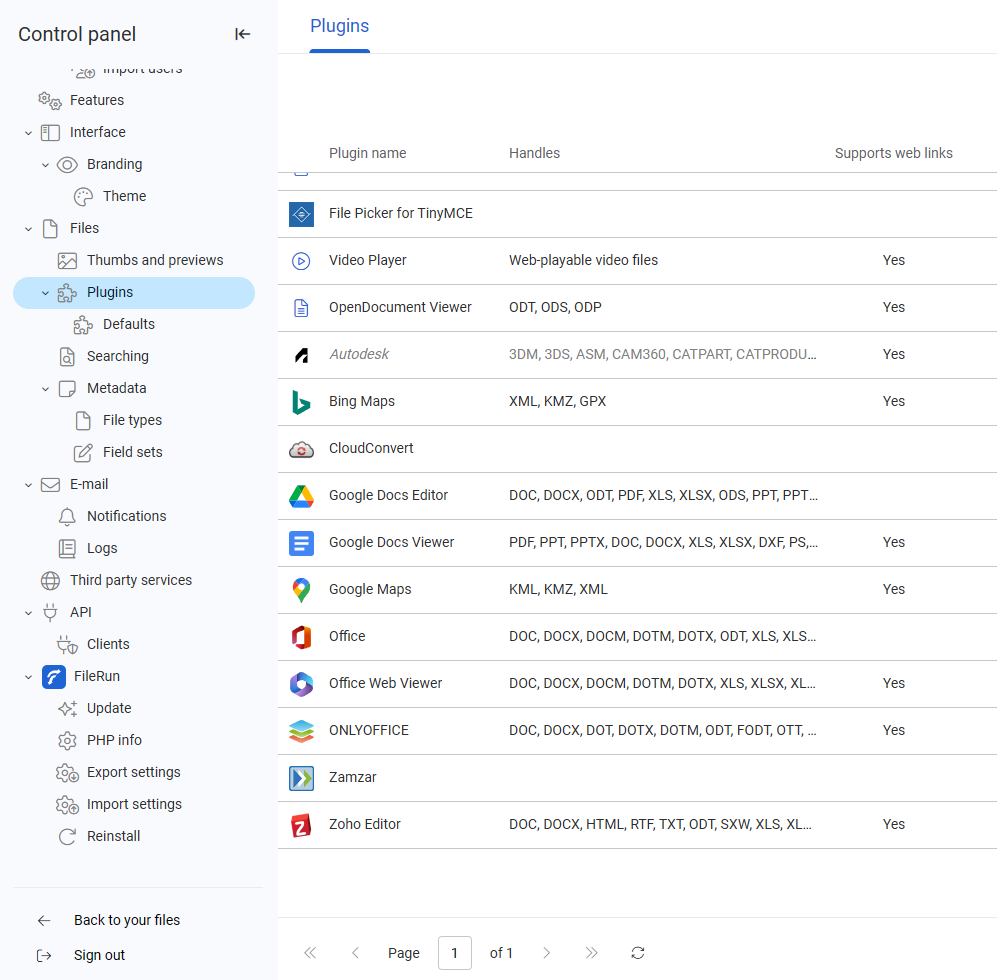Open Features settings gear icon

tap(50, 100)
